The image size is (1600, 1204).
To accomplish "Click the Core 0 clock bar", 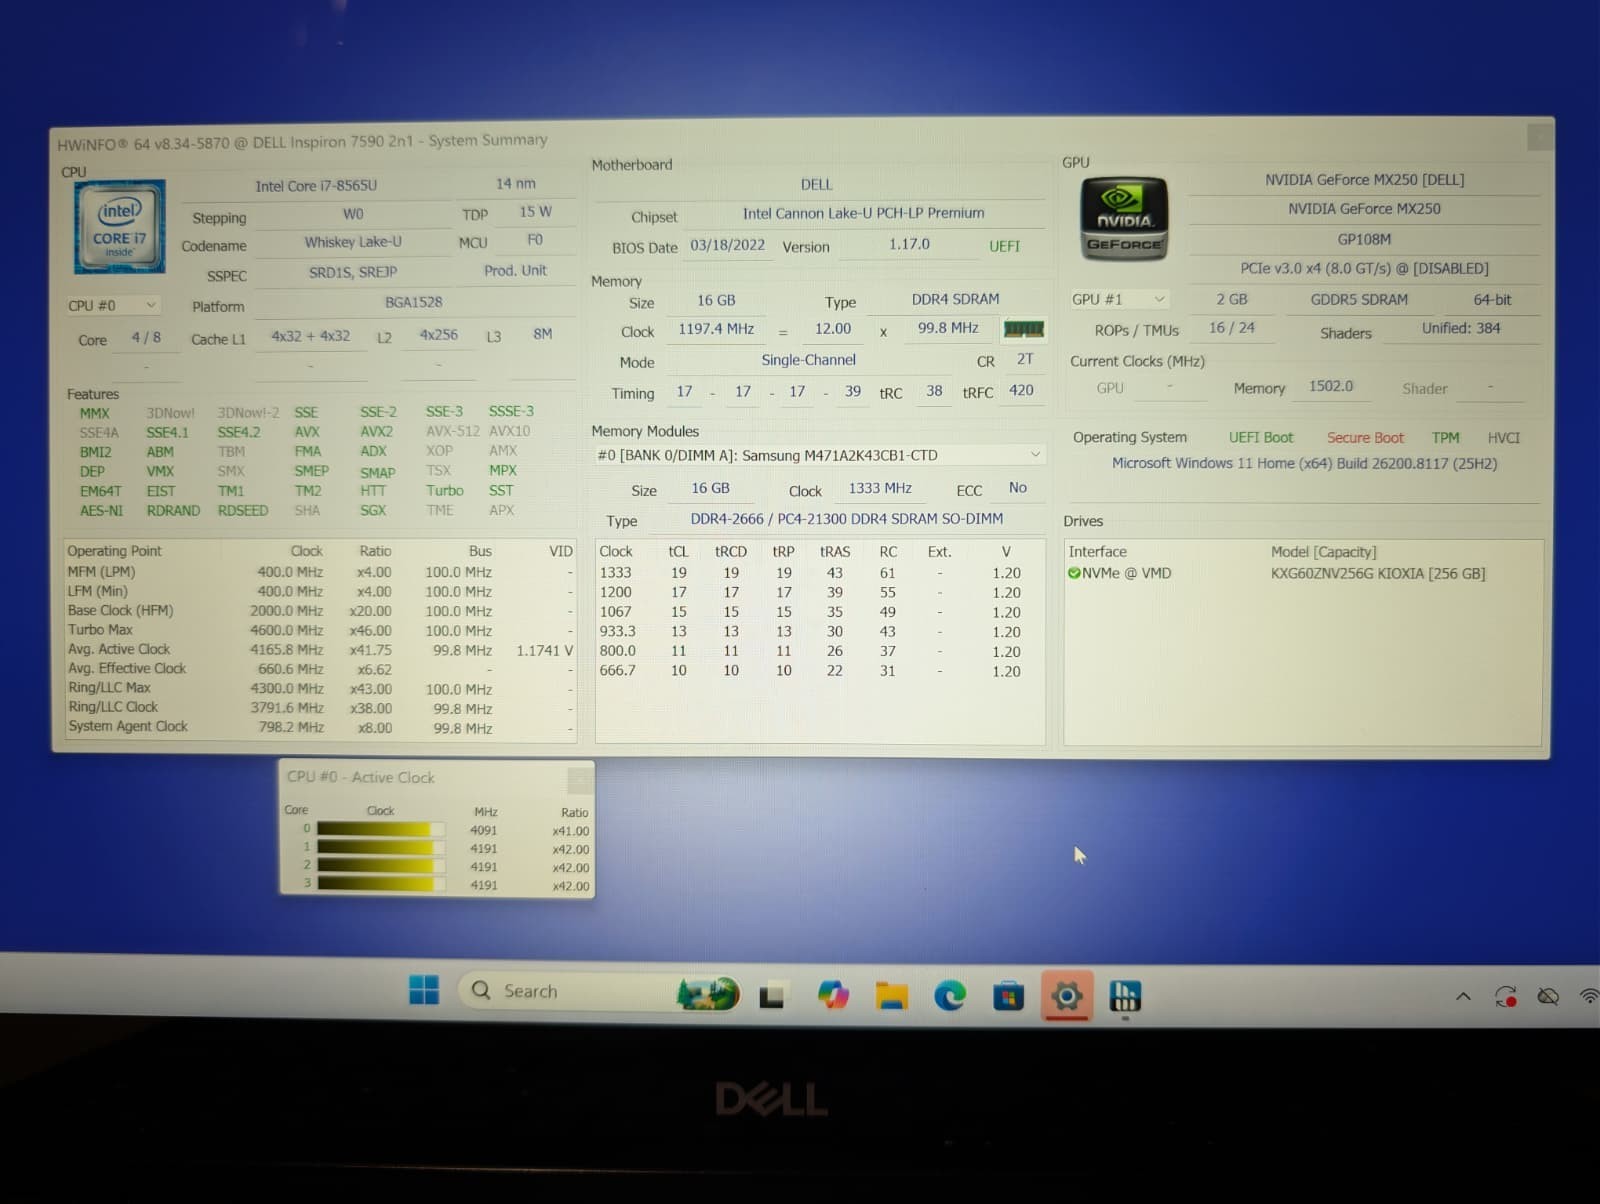I will [x=380, y=829].
